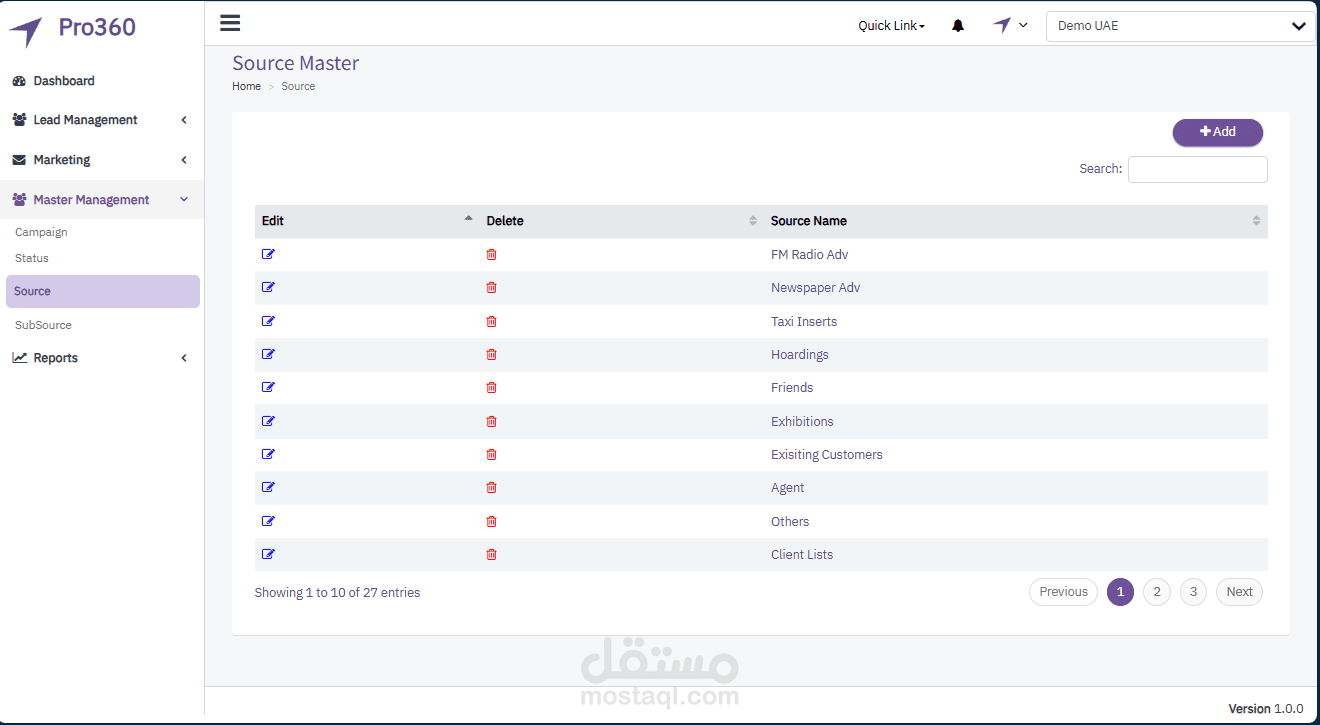Delete the Client Lists row
The image size is (1320, 725).
(491, 554)
